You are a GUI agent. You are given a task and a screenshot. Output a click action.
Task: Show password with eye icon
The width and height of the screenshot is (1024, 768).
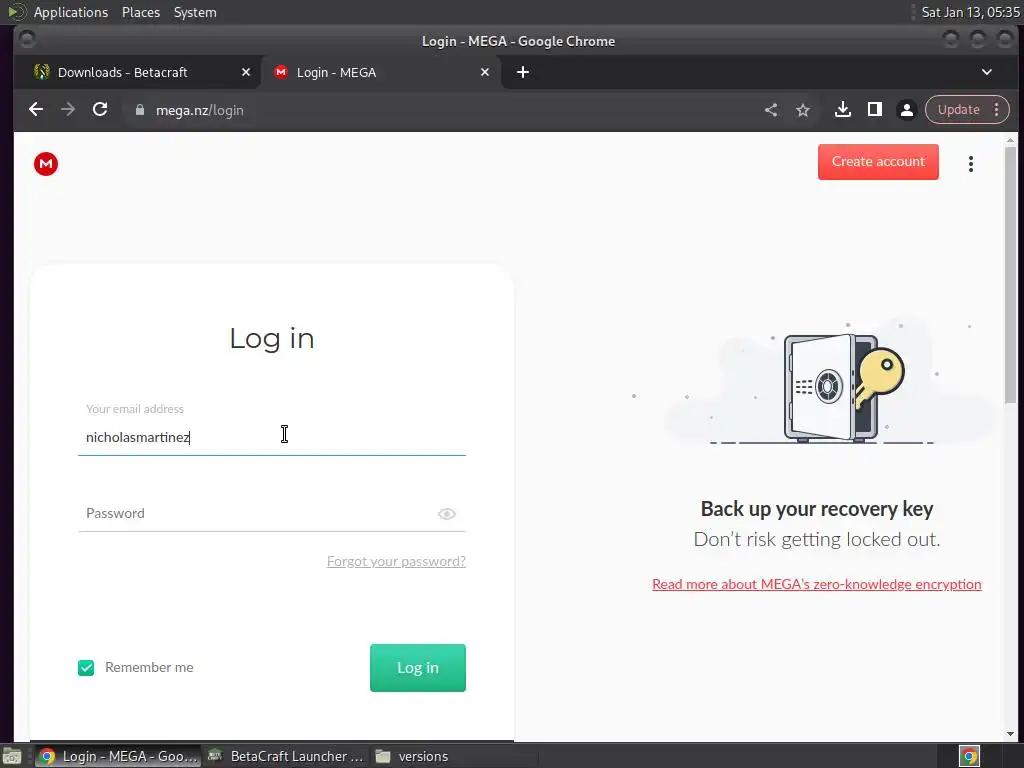447,514
